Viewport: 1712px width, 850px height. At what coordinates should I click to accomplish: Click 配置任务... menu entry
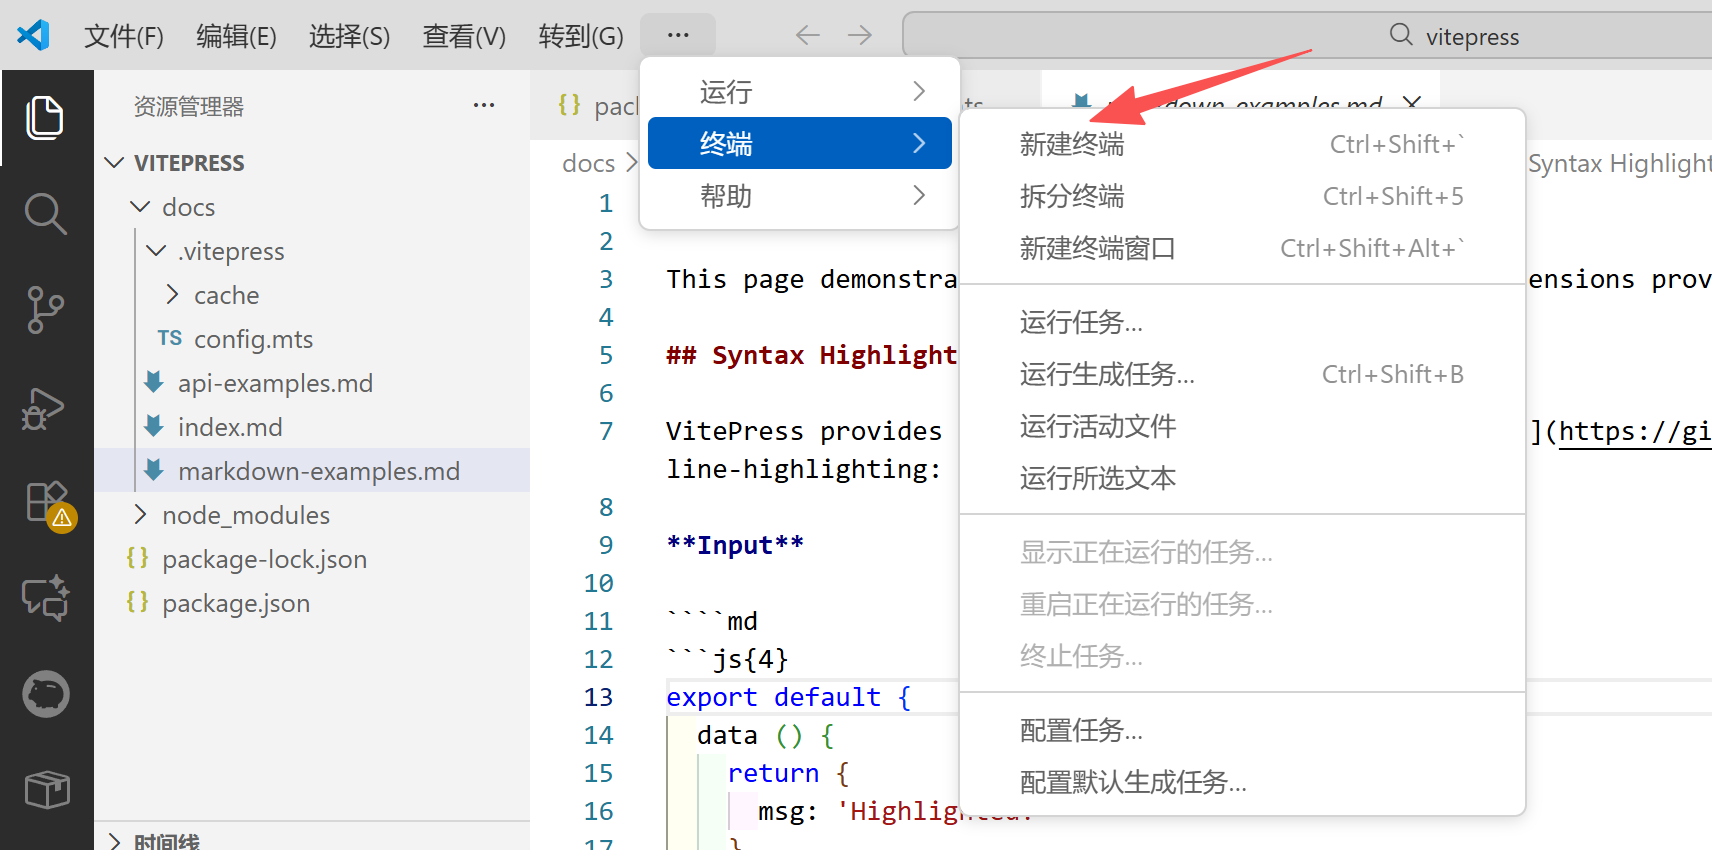pos(1081,731)
